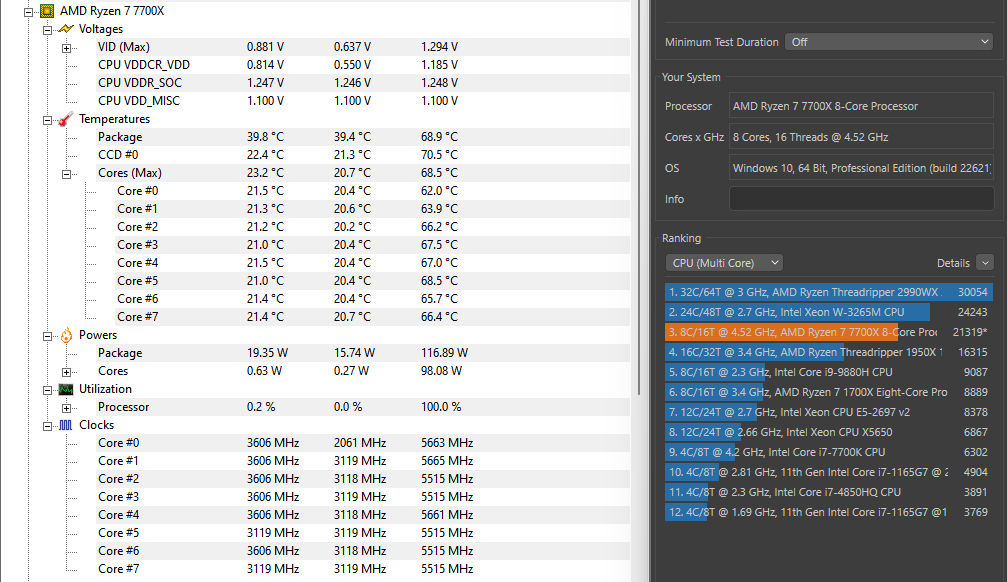This screenshot has width=1007, height=582.
Task: Click the 1.294 V VID max value
Action: tap(439, 47)
